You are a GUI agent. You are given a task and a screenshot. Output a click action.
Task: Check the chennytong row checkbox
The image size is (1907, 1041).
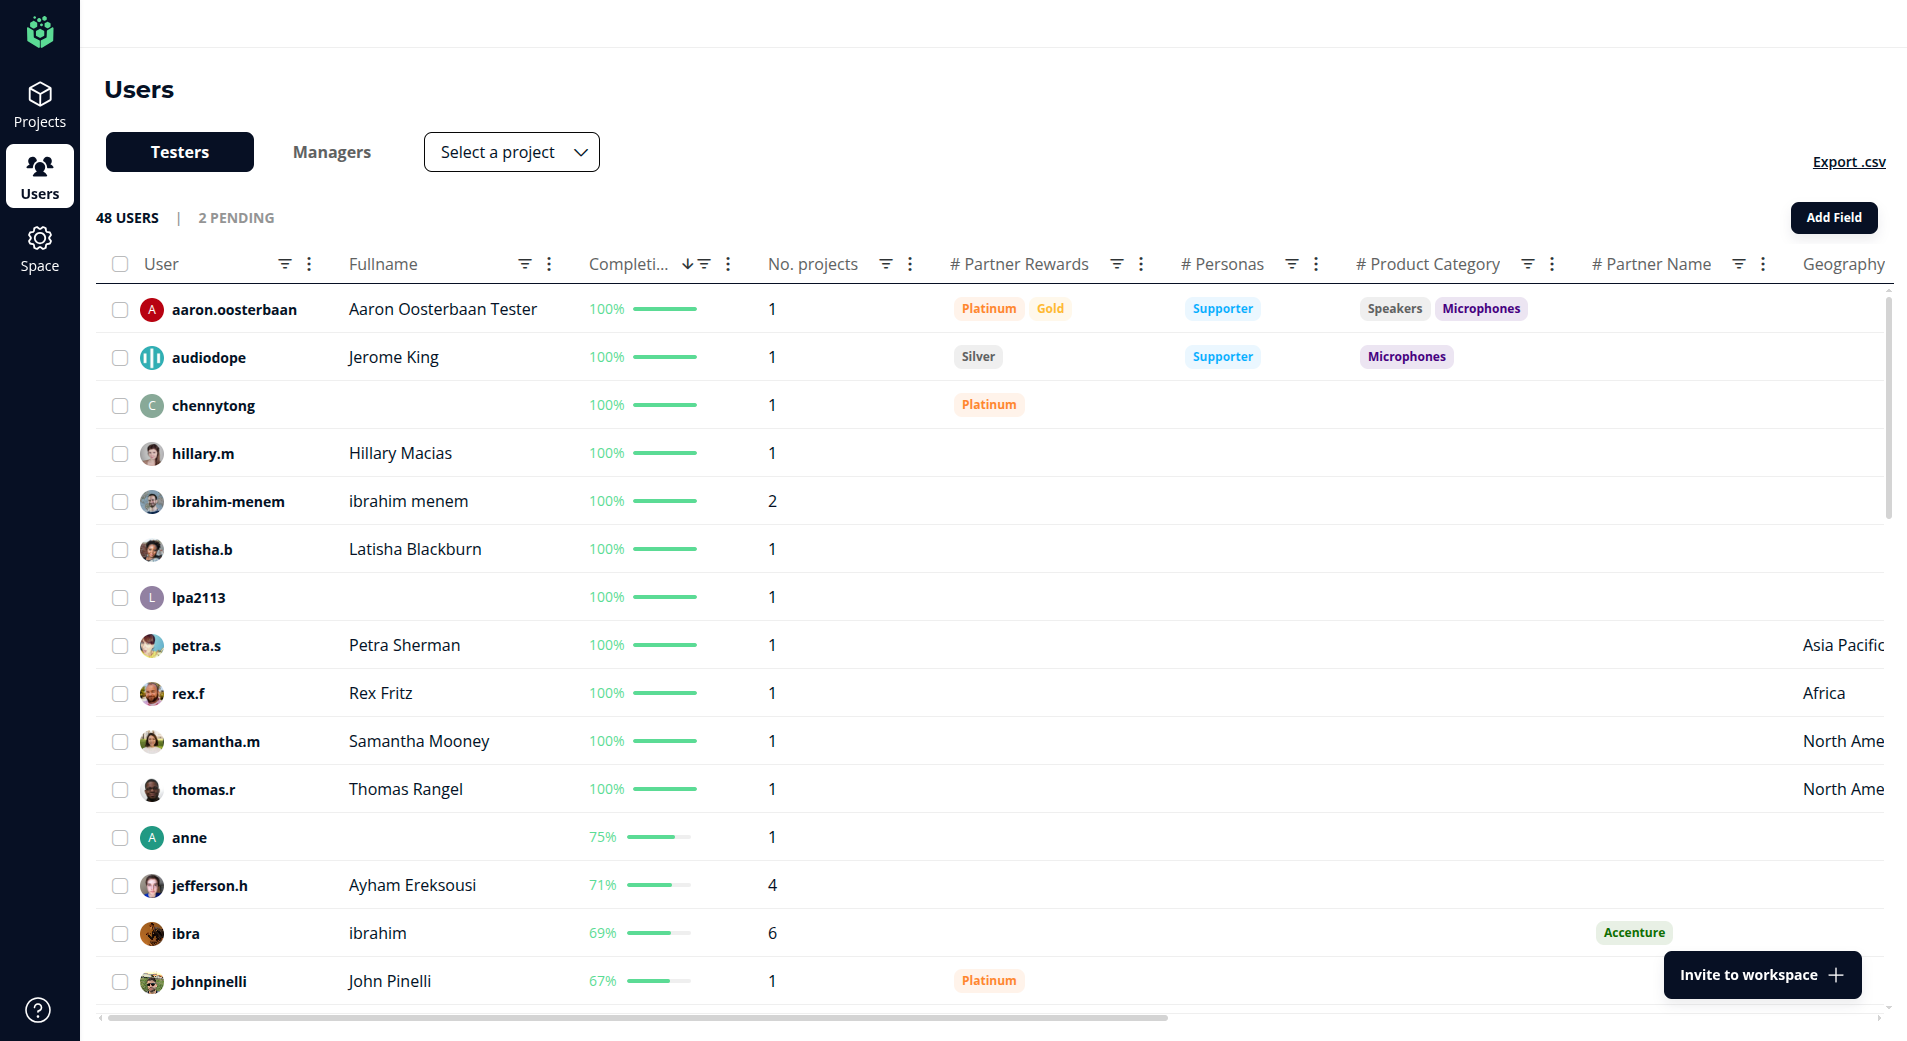[x=120, y=406]
